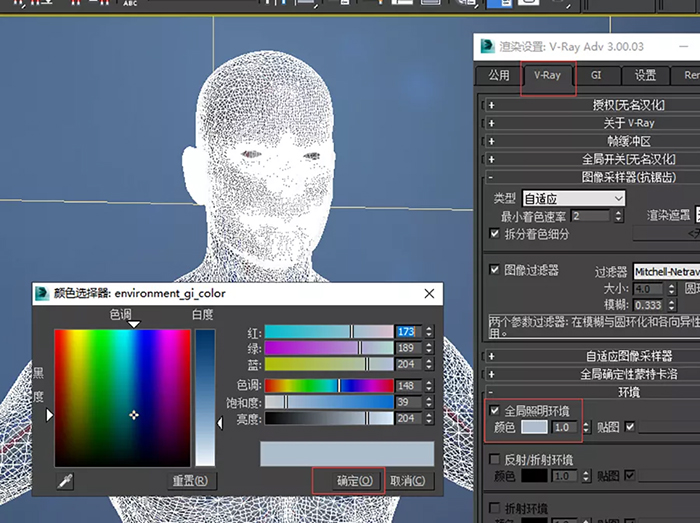Click the red value spinner arrows
The height and width of the screenshot is (523, 700).
[429, 332]
